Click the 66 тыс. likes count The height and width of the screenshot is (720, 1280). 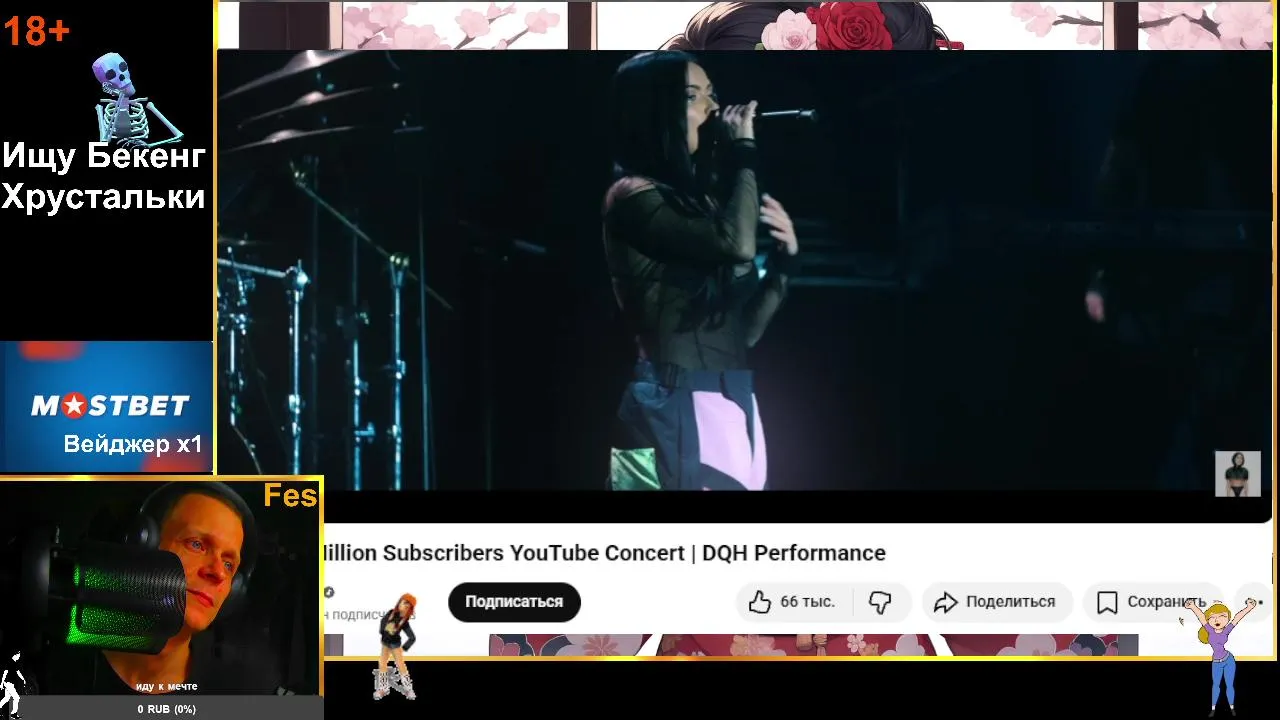[807, 602]
